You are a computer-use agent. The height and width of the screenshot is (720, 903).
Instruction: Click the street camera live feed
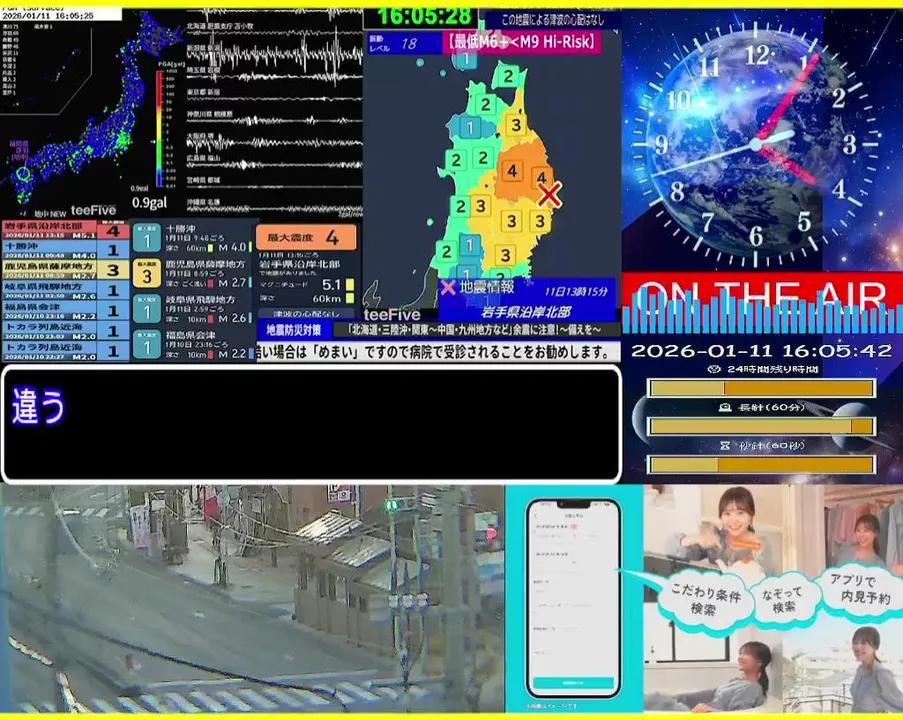point(252,599)
